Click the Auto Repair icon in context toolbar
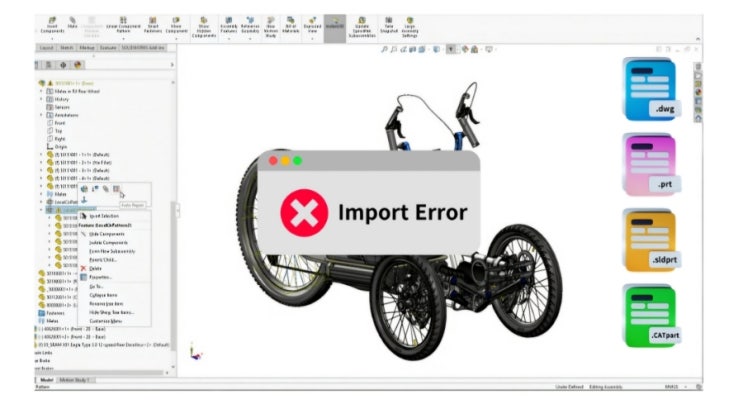The image size is (743, 404). point(116,189)
